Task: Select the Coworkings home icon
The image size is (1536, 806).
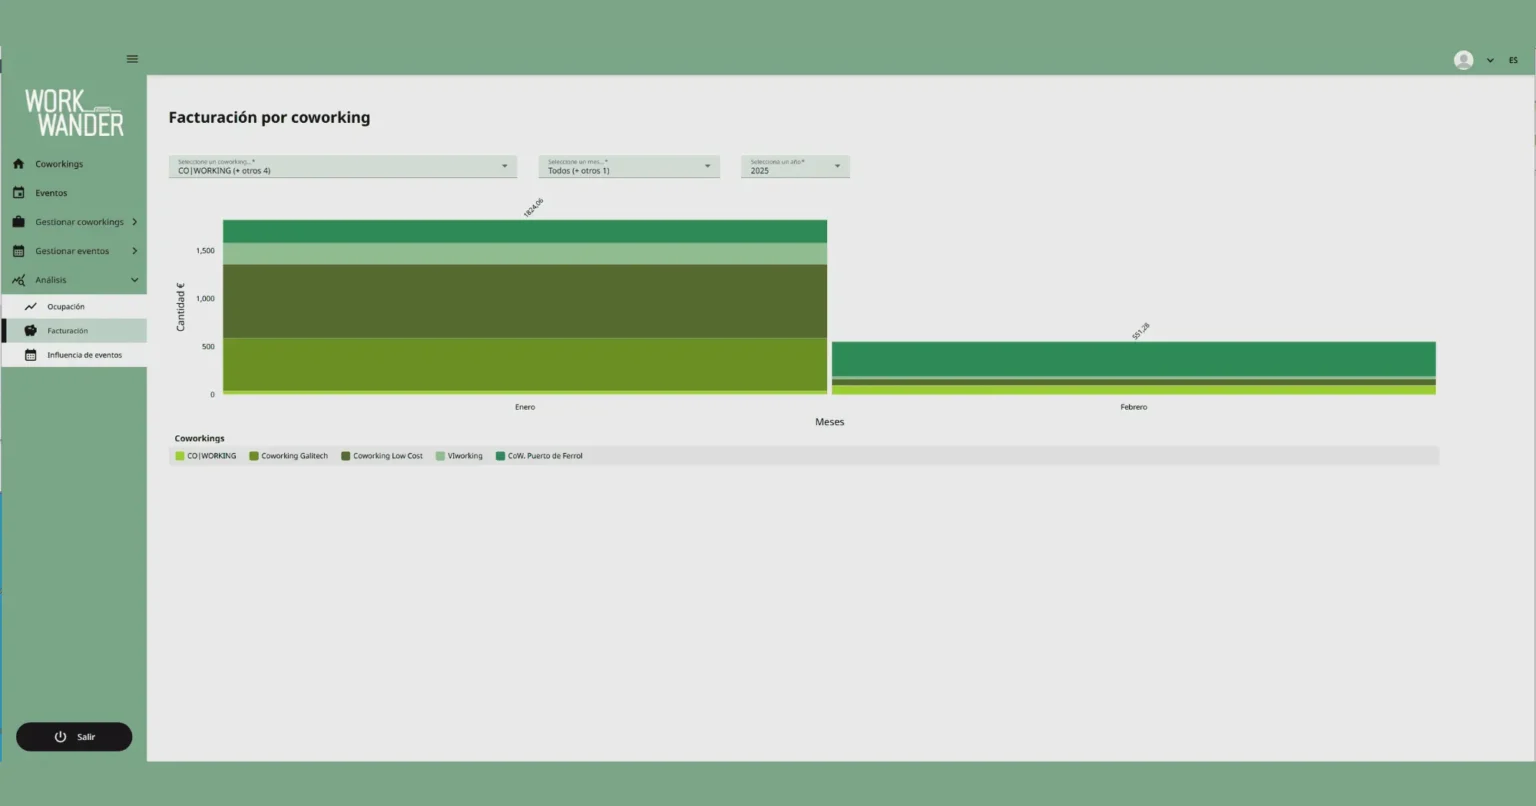Action: pyautogui.click(x=18, y=163)
